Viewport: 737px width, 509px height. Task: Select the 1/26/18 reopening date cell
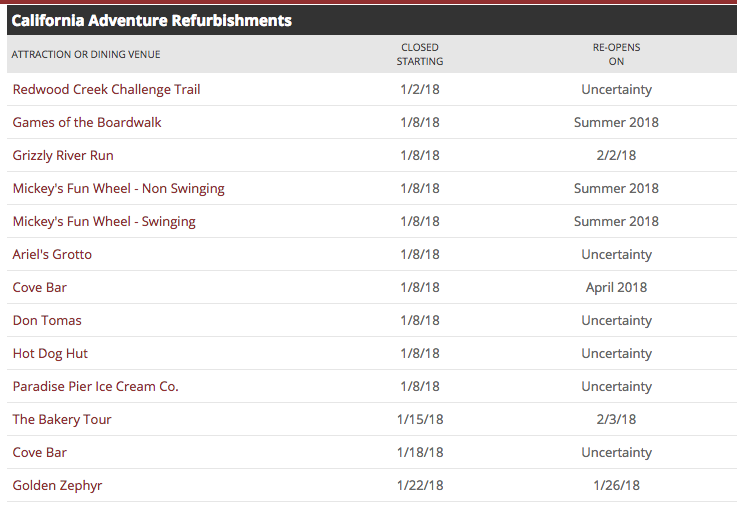(x=616, y=485)
